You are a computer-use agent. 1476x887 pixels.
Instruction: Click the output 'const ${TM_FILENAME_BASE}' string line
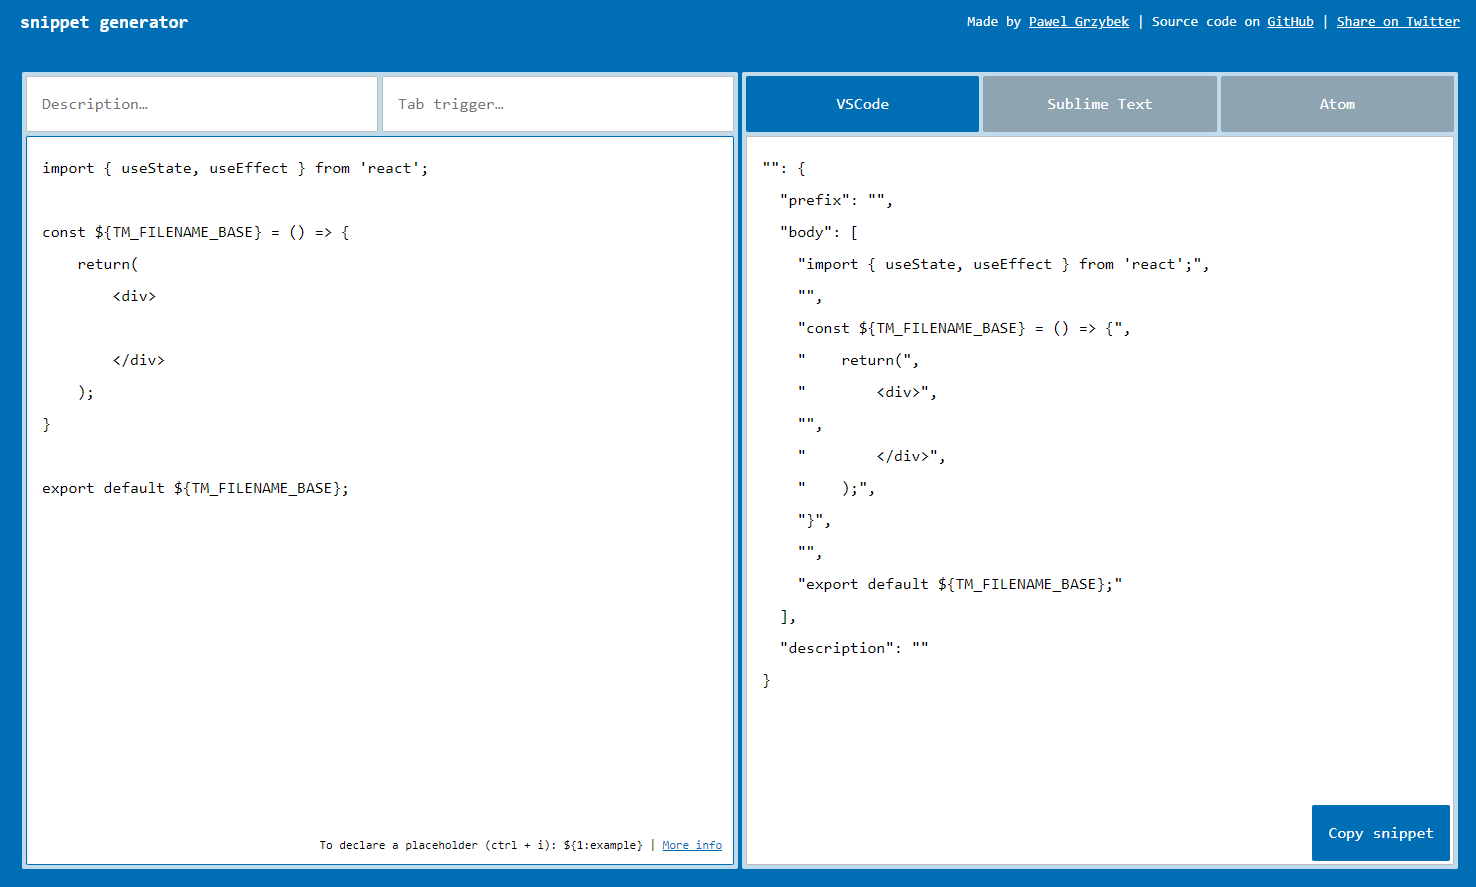(x=964, y=328)
